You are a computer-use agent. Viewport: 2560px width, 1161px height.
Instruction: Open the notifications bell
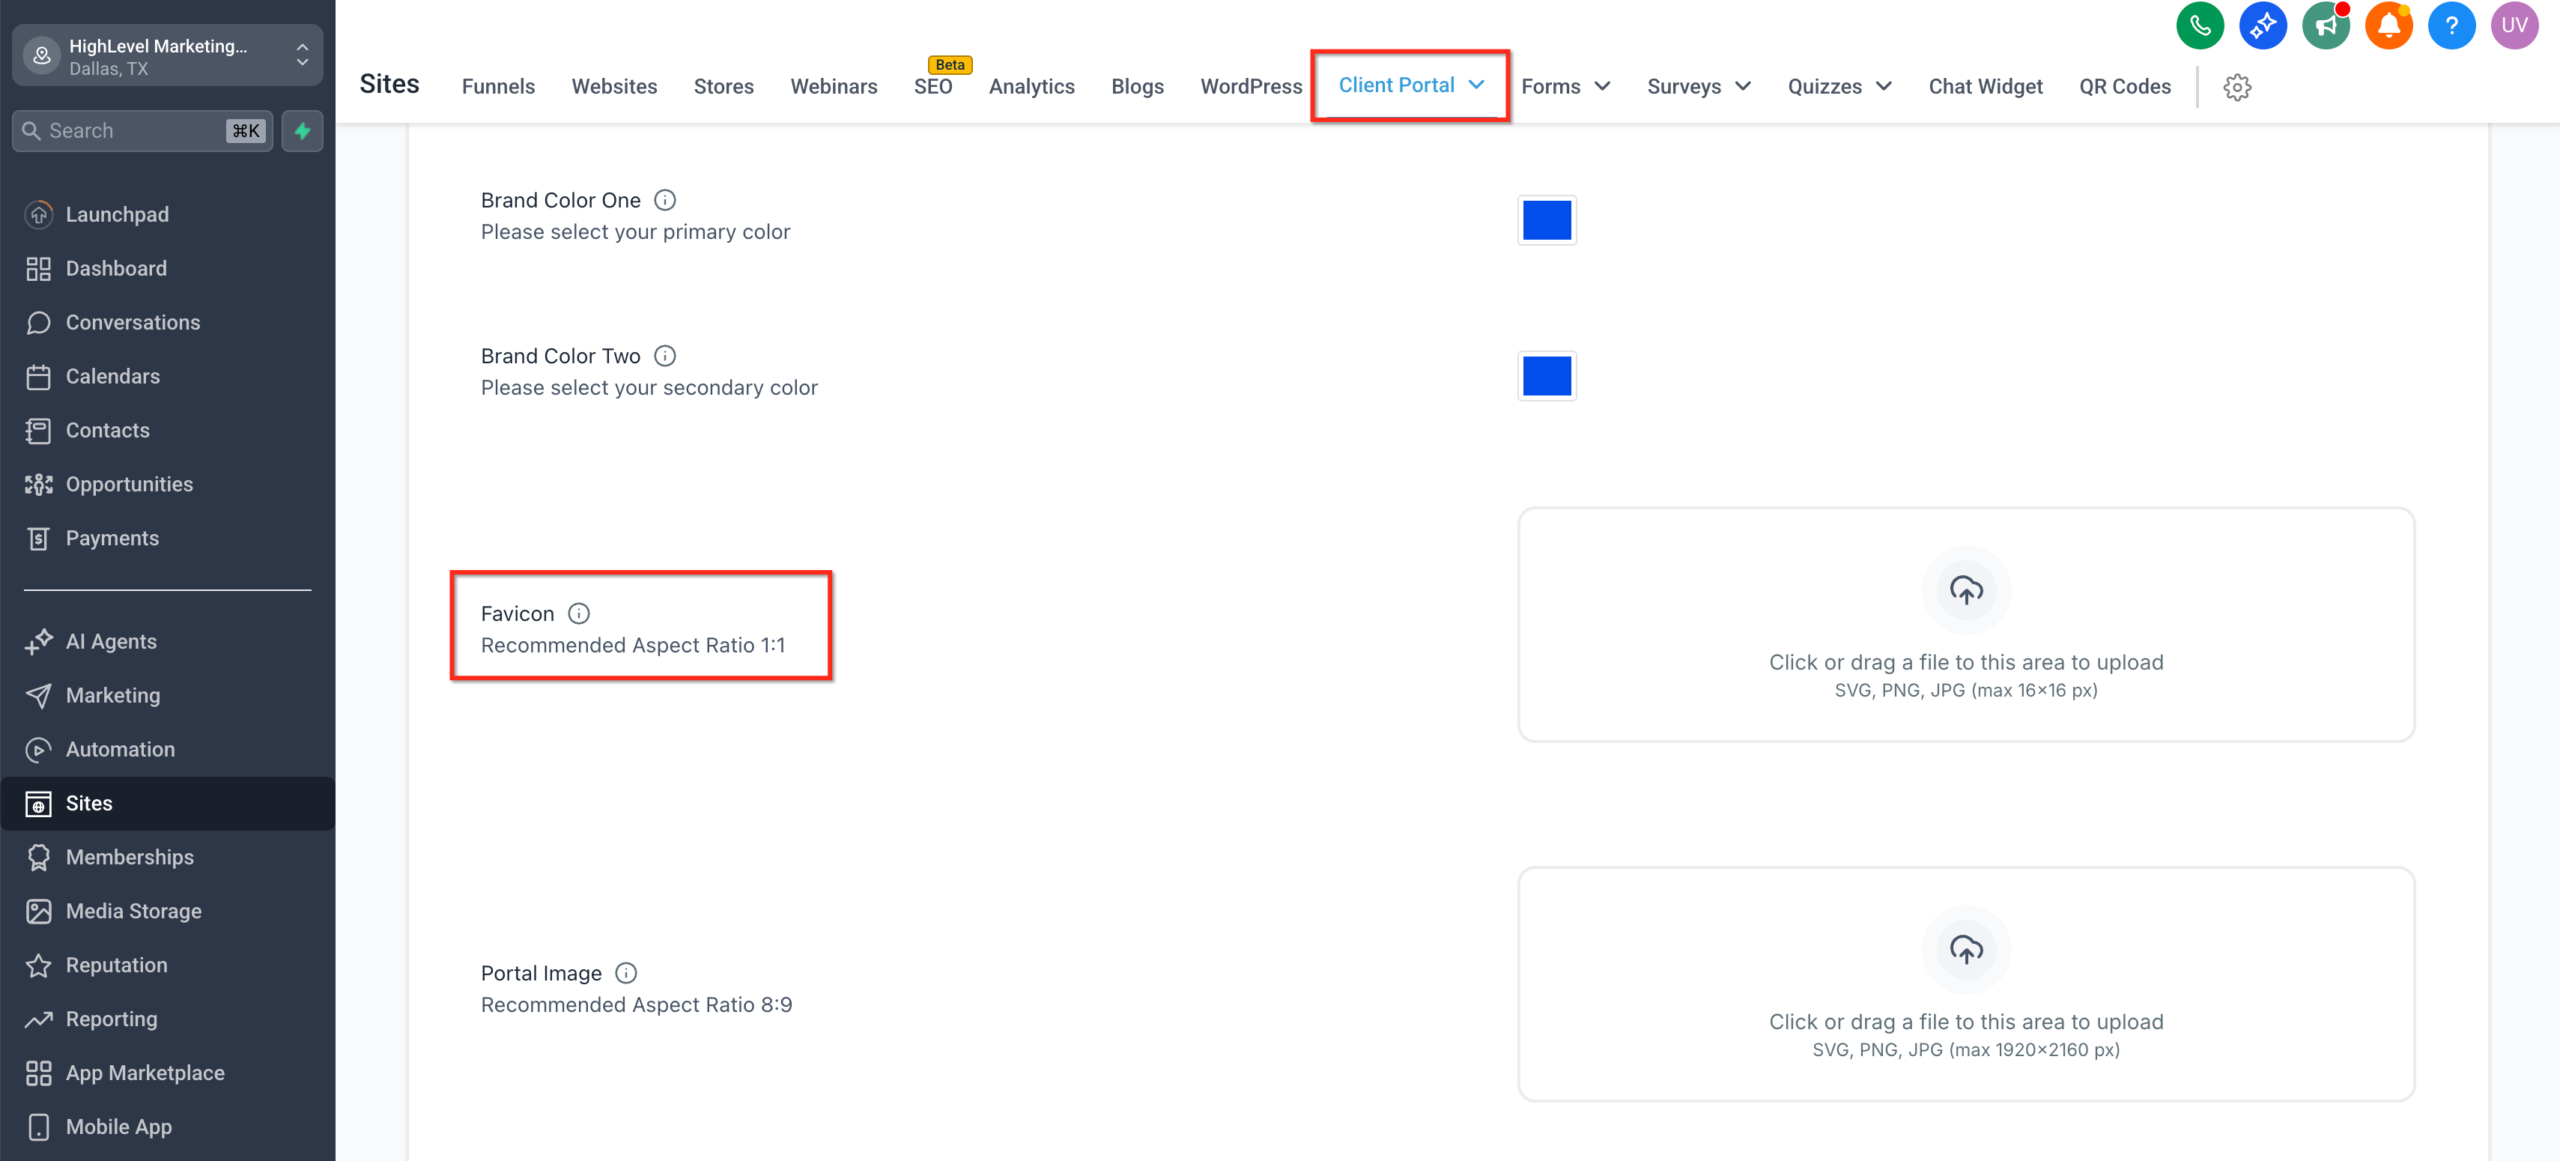click(2389, 25)
